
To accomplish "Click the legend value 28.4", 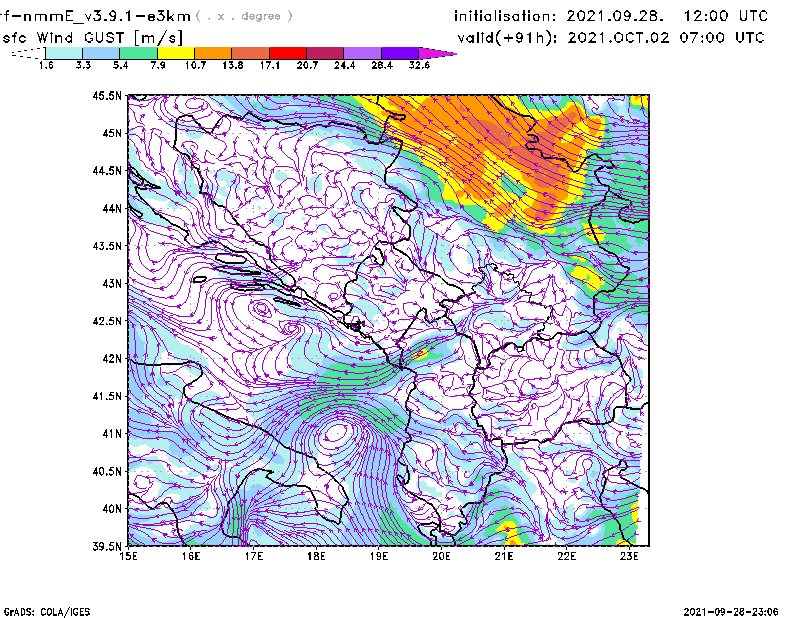I will [382, 65].
